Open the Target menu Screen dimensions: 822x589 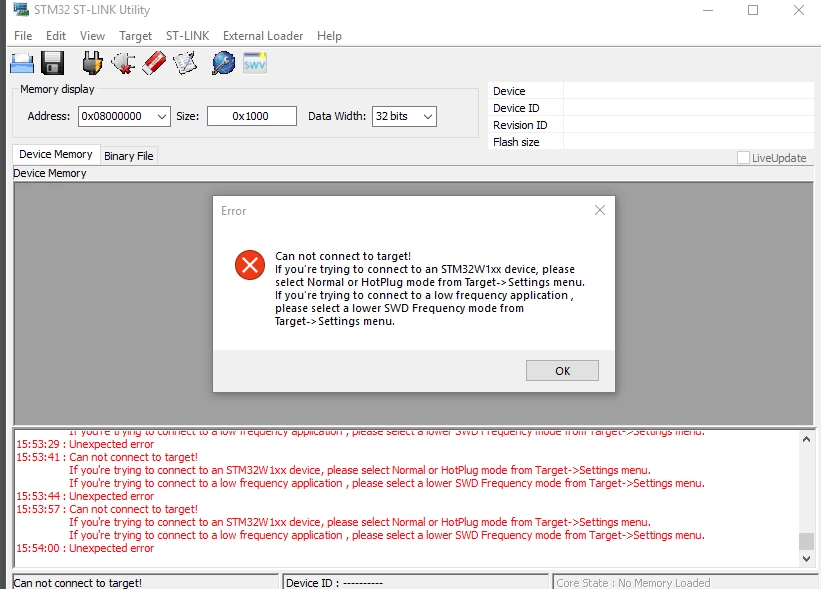pyautogui.click(x=135, y=36)
